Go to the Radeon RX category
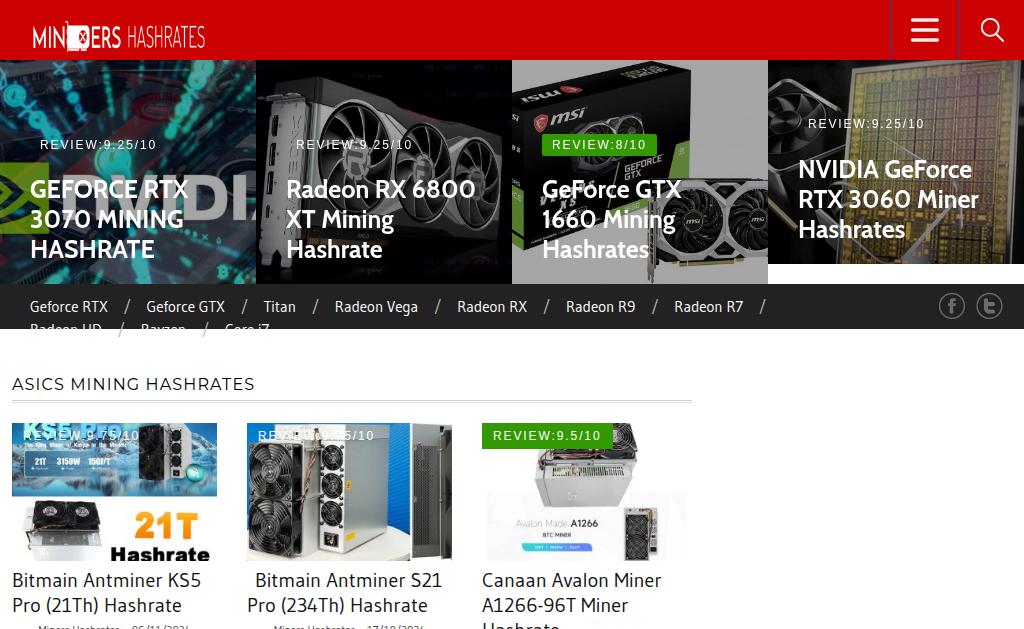 [x=492, y=306]
